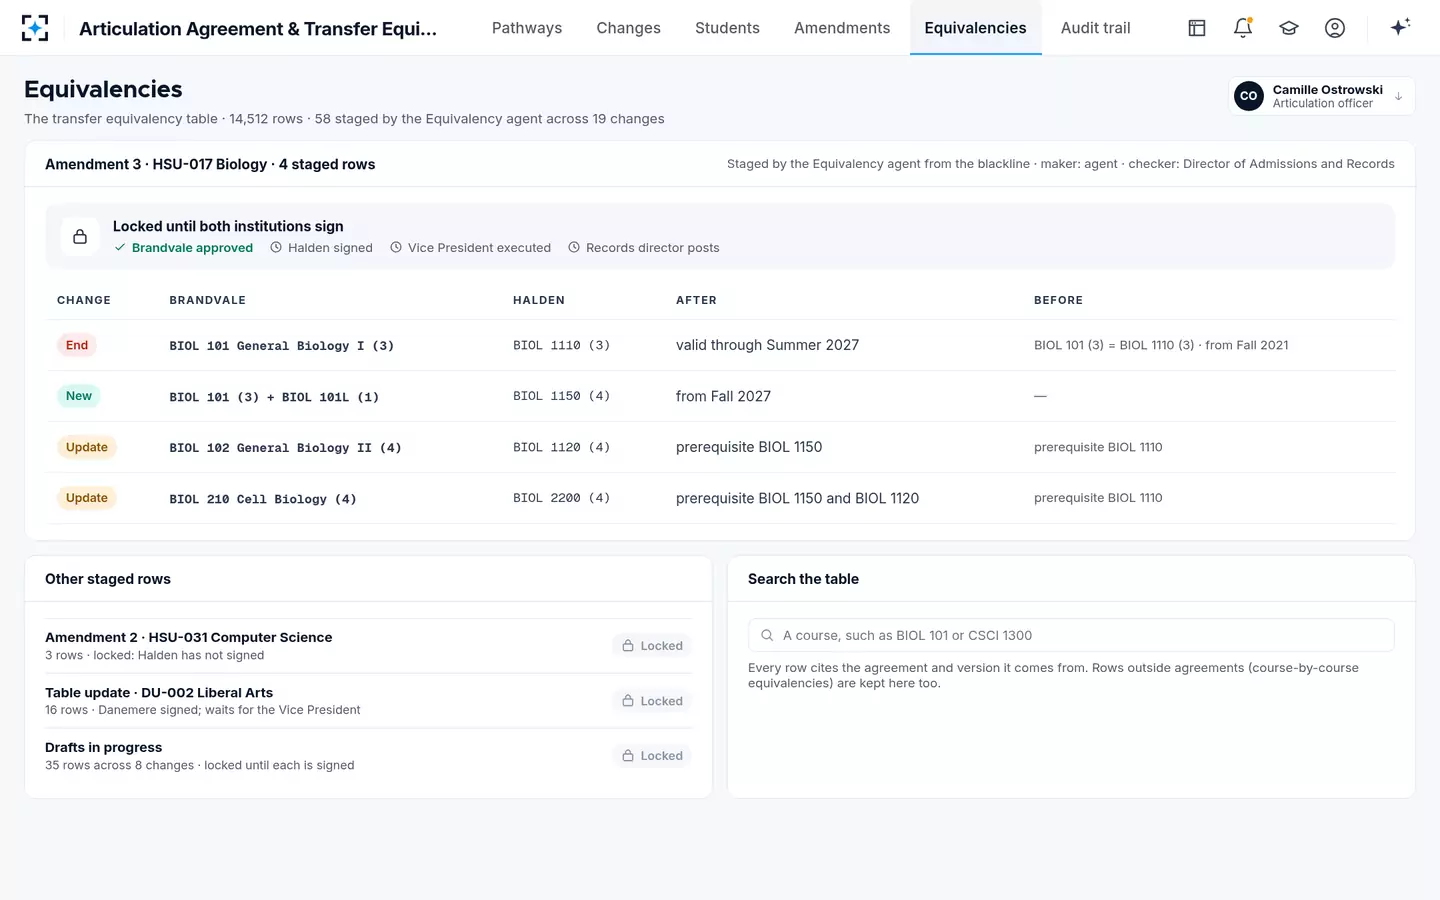
Task: Open the Students tab
Action: (727, 28)
